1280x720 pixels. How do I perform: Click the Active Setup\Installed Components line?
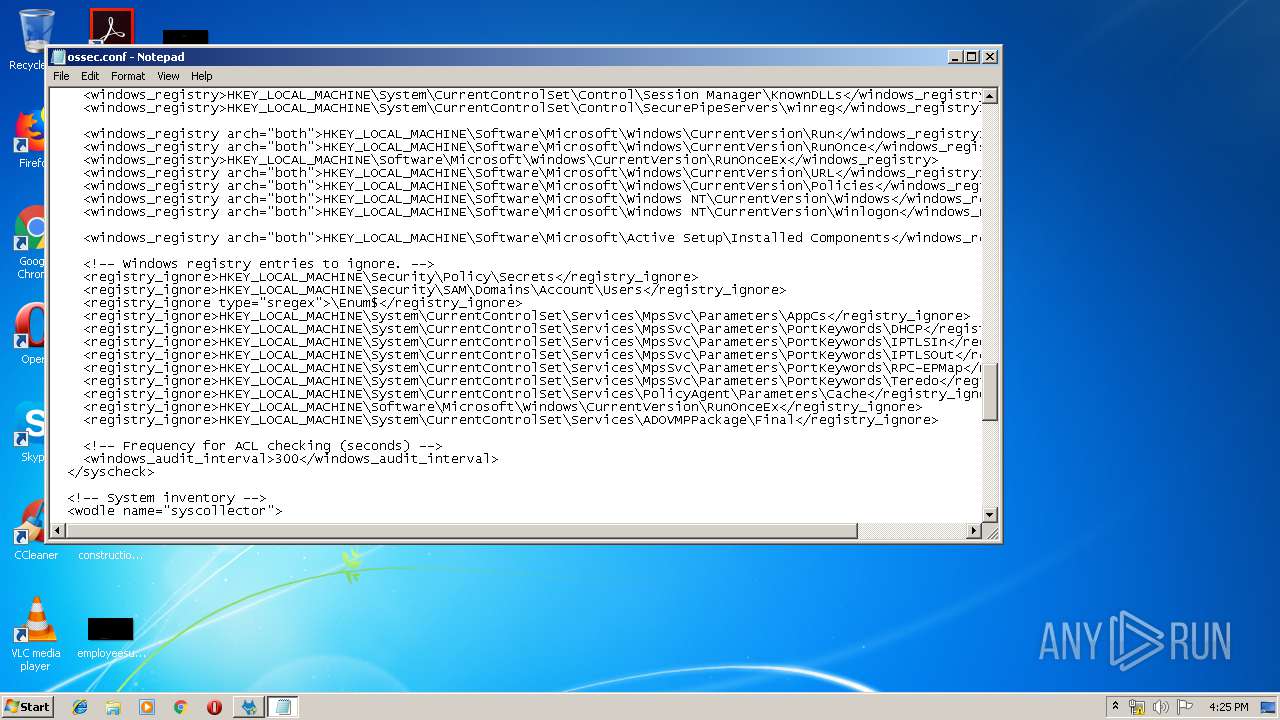532,238
